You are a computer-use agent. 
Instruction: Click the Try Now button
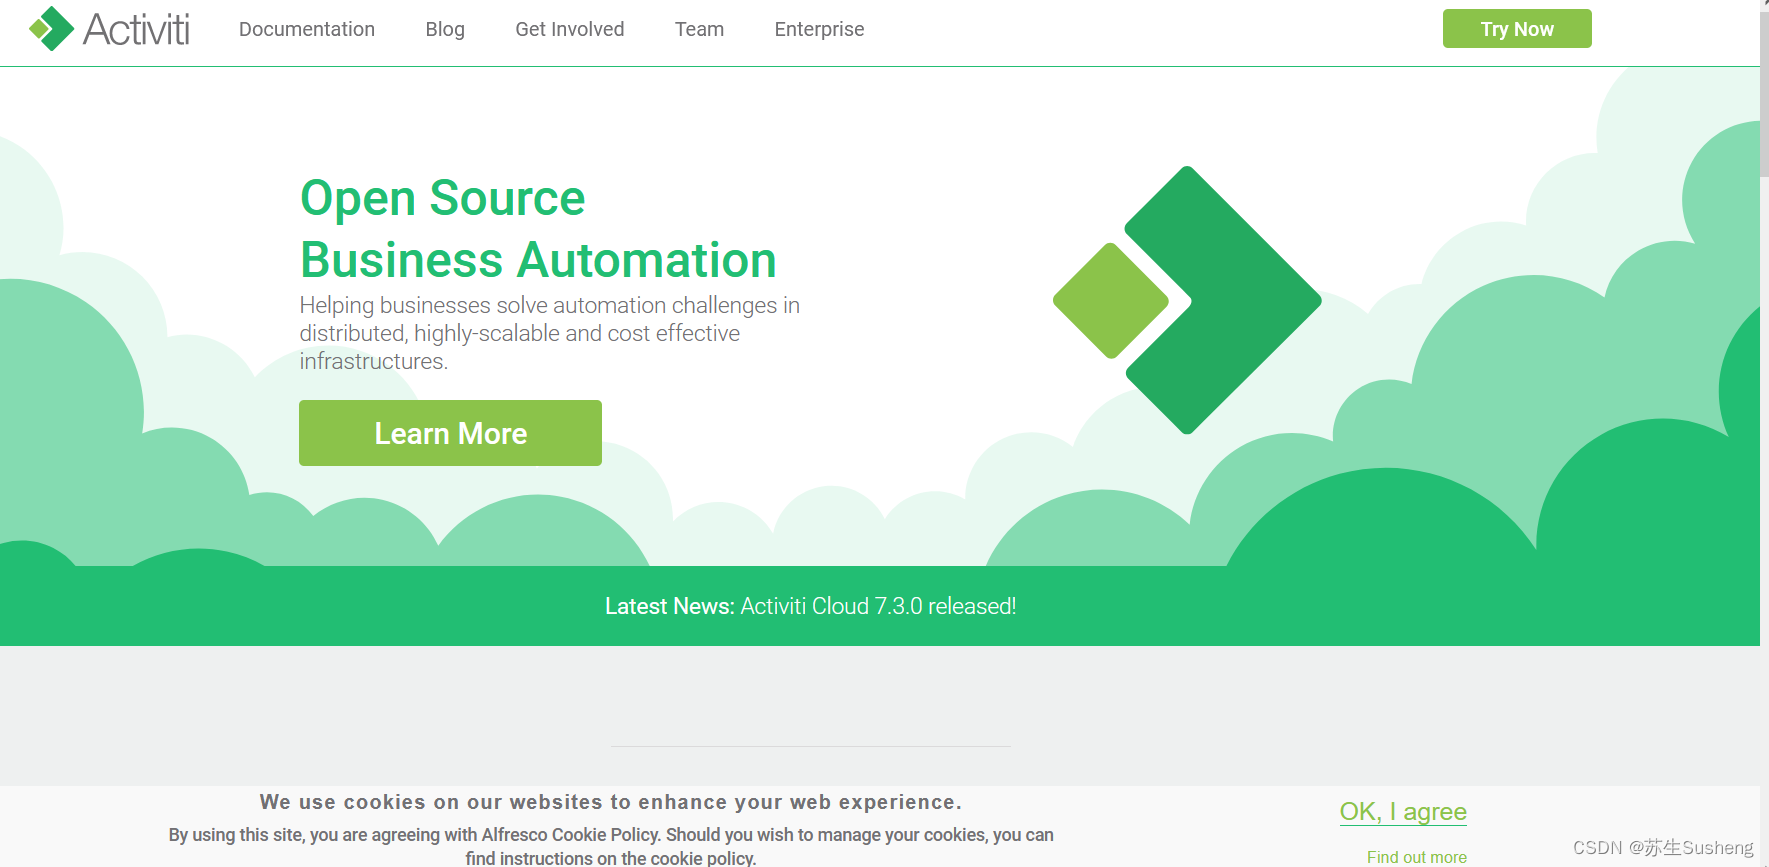(1517, 29)
